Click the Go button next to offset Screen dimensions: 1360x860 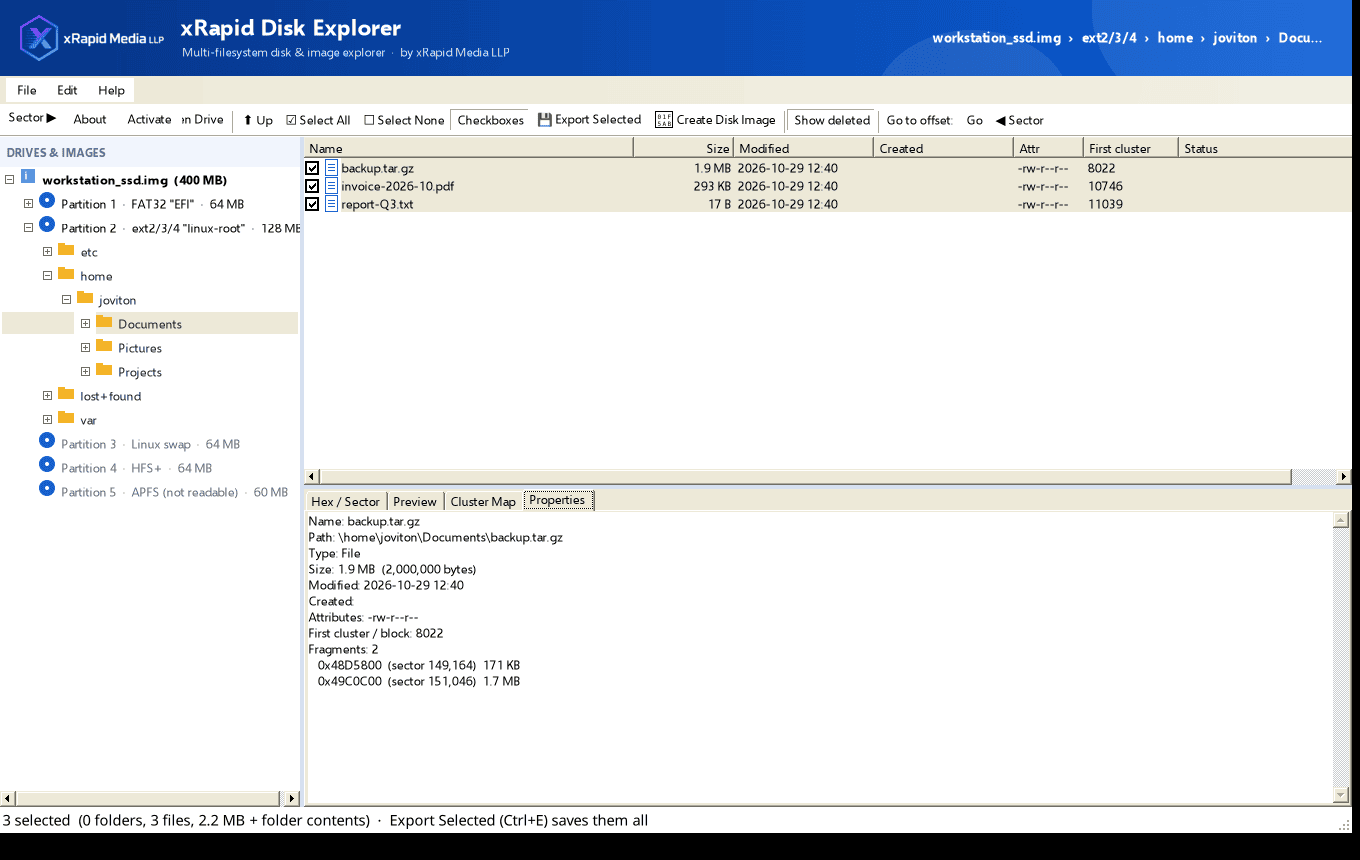point(975,120)
